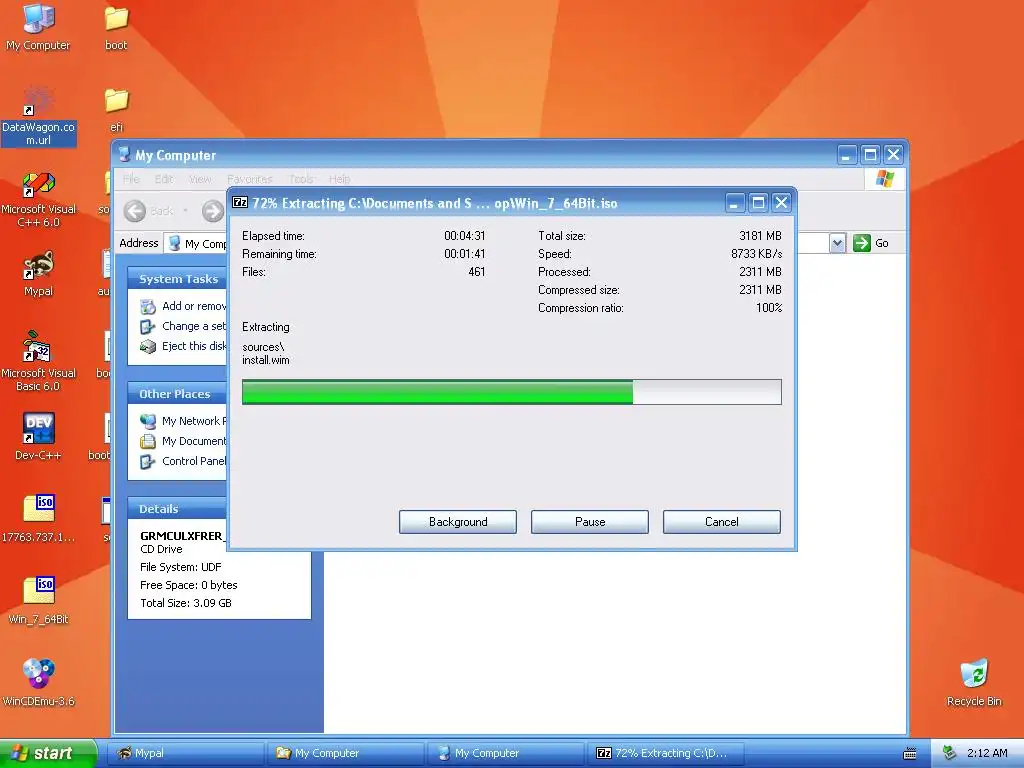The width and height of the screenshot is (1024, 768).
Task: Switch to 72% Extracting taskbar button
Action: coord(667,753)
